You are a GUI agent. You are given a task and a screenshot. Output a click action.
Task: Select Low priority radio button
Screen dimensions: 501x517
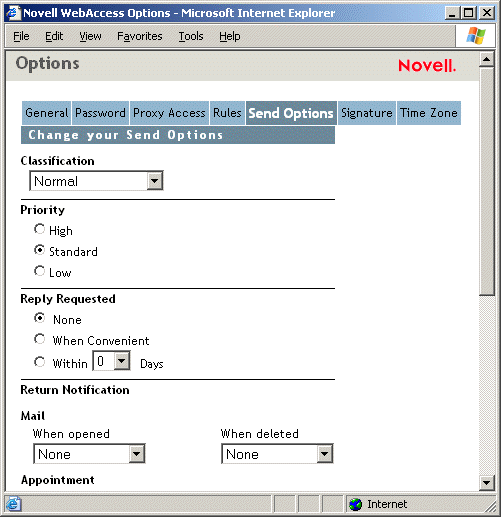(x=39, y=271)
